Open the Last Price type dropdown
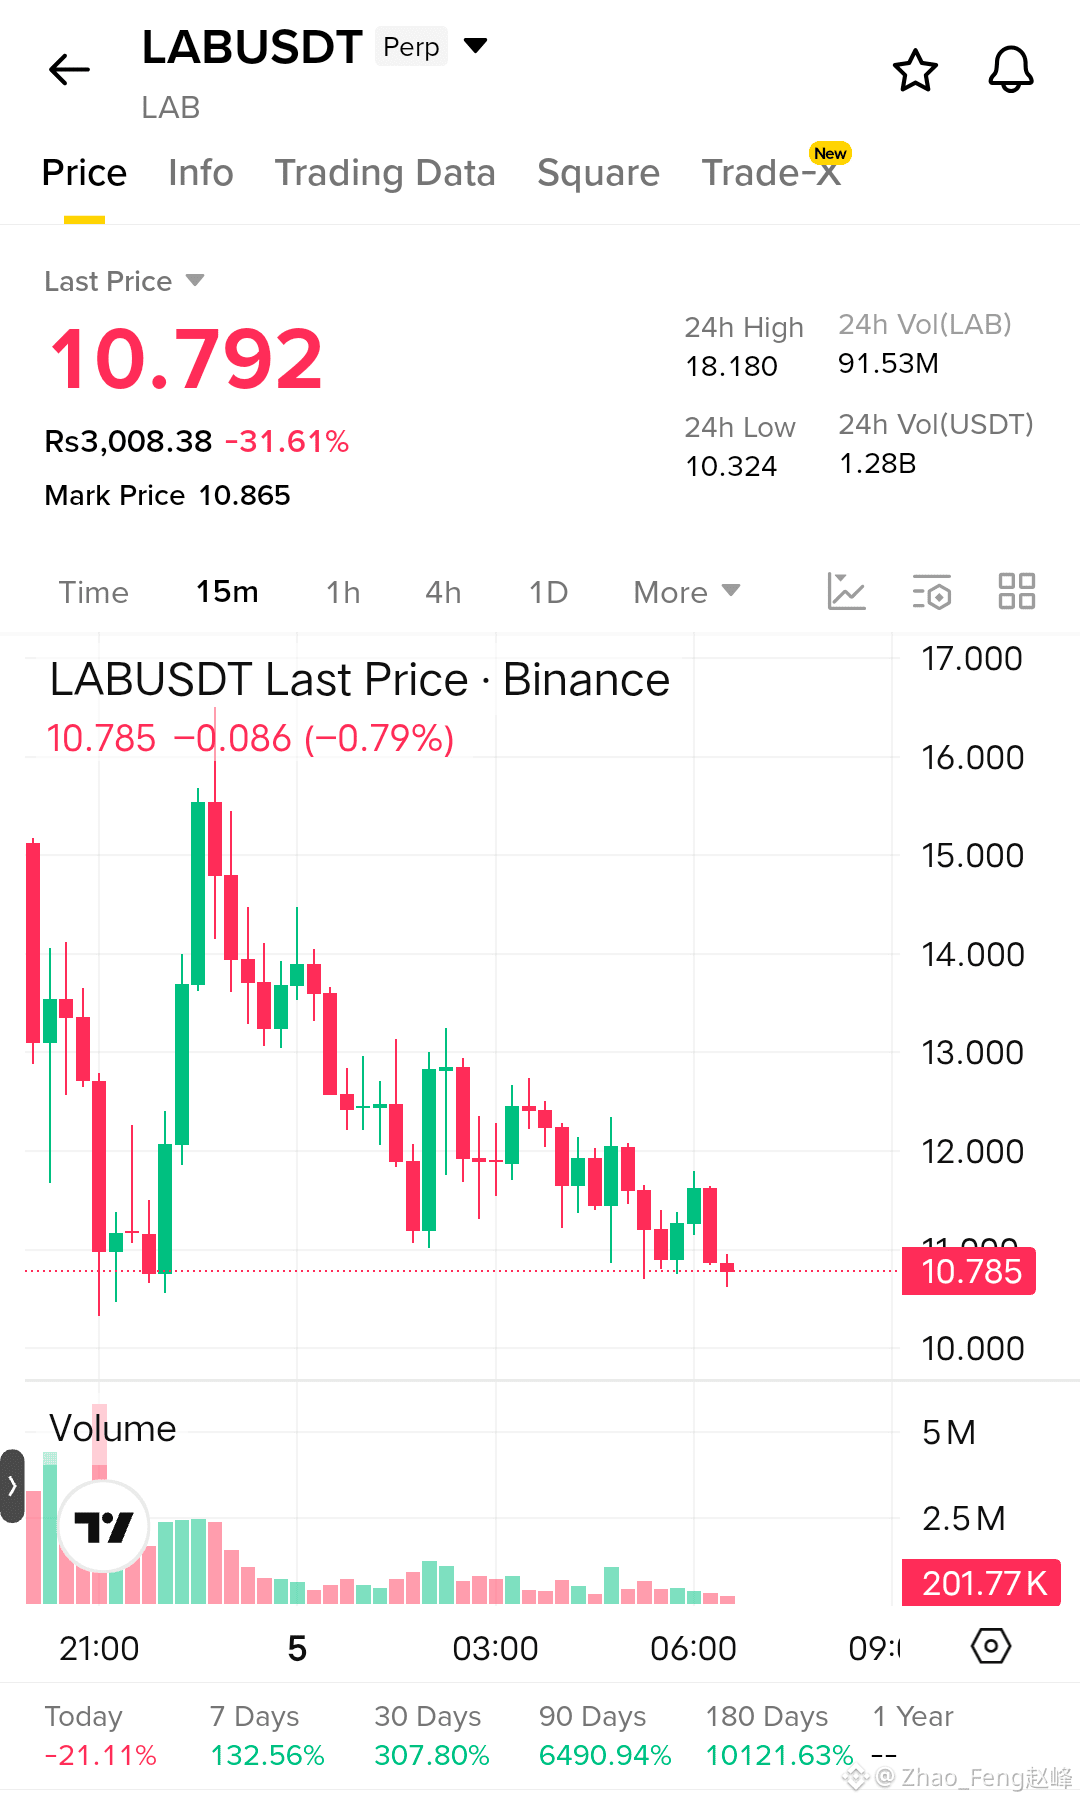1080x1803 pixels. (x=124, y=281)
